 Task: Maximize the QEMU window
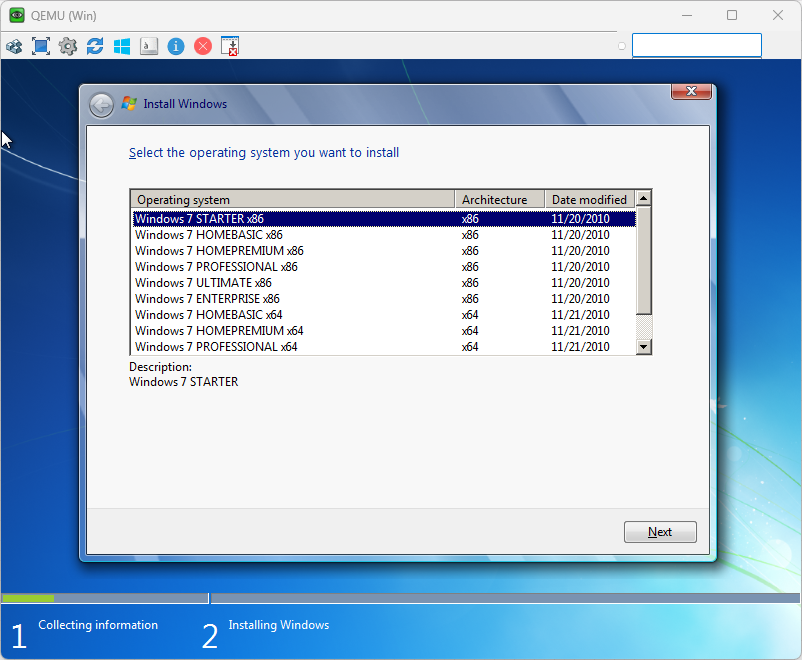(732, 15)
